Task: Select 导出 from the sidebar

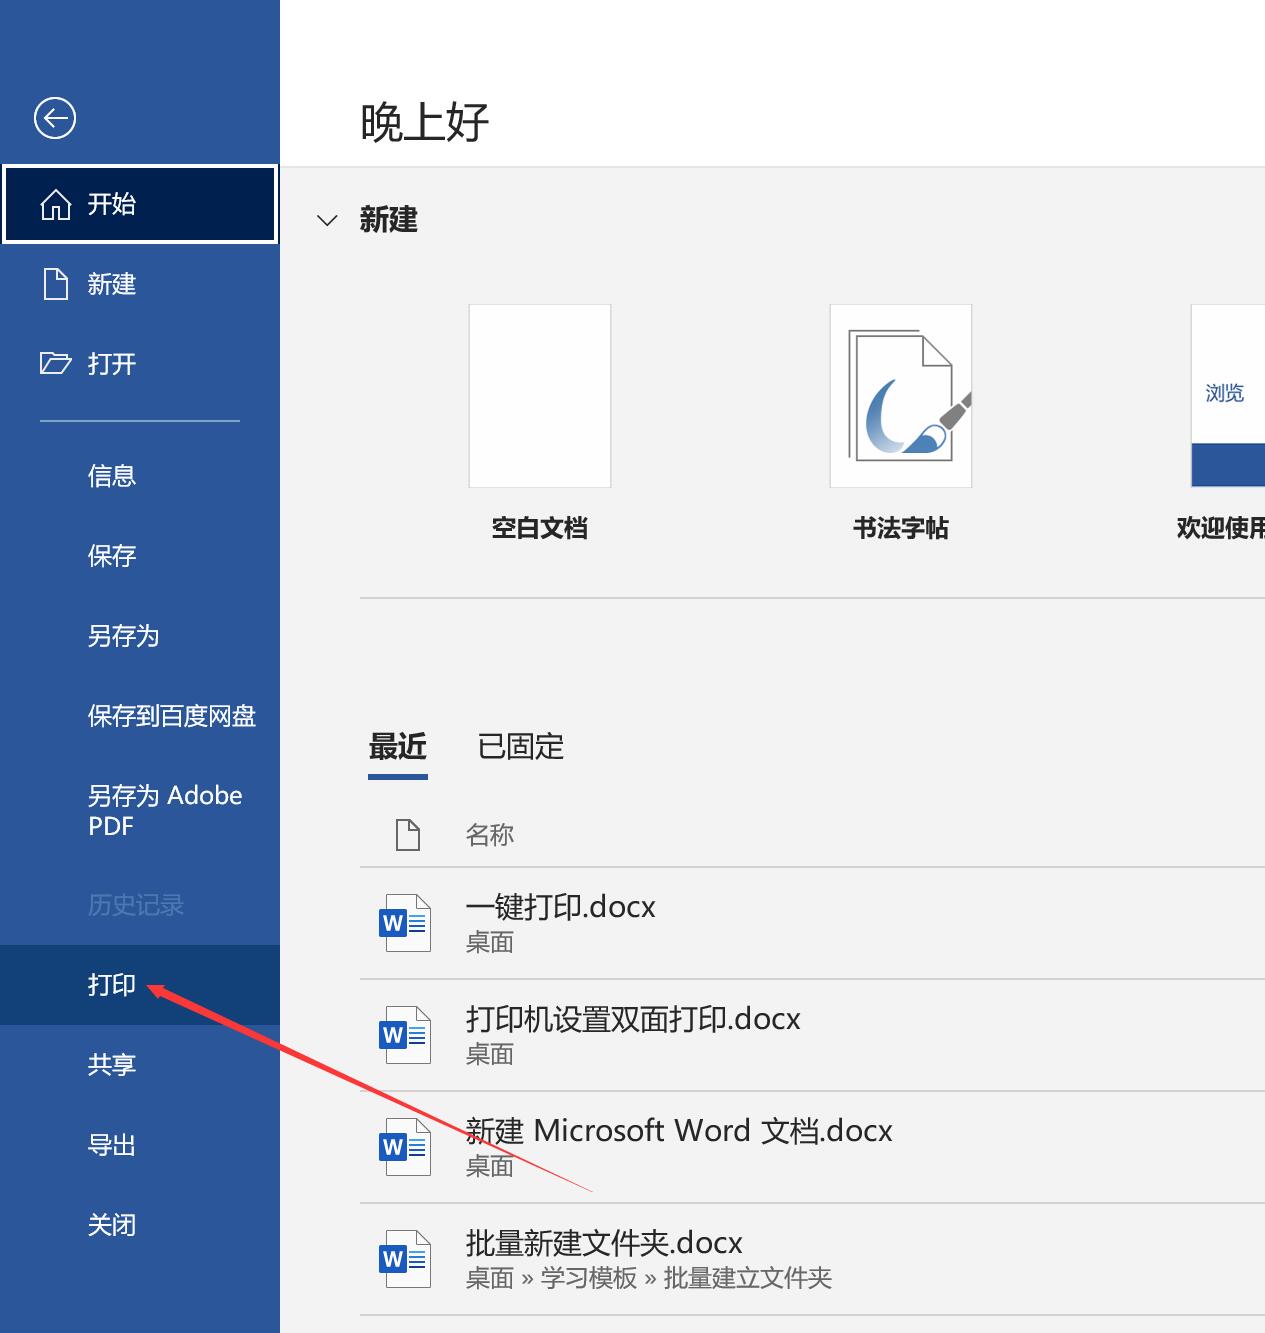Action: click(x=112, y=1145)
